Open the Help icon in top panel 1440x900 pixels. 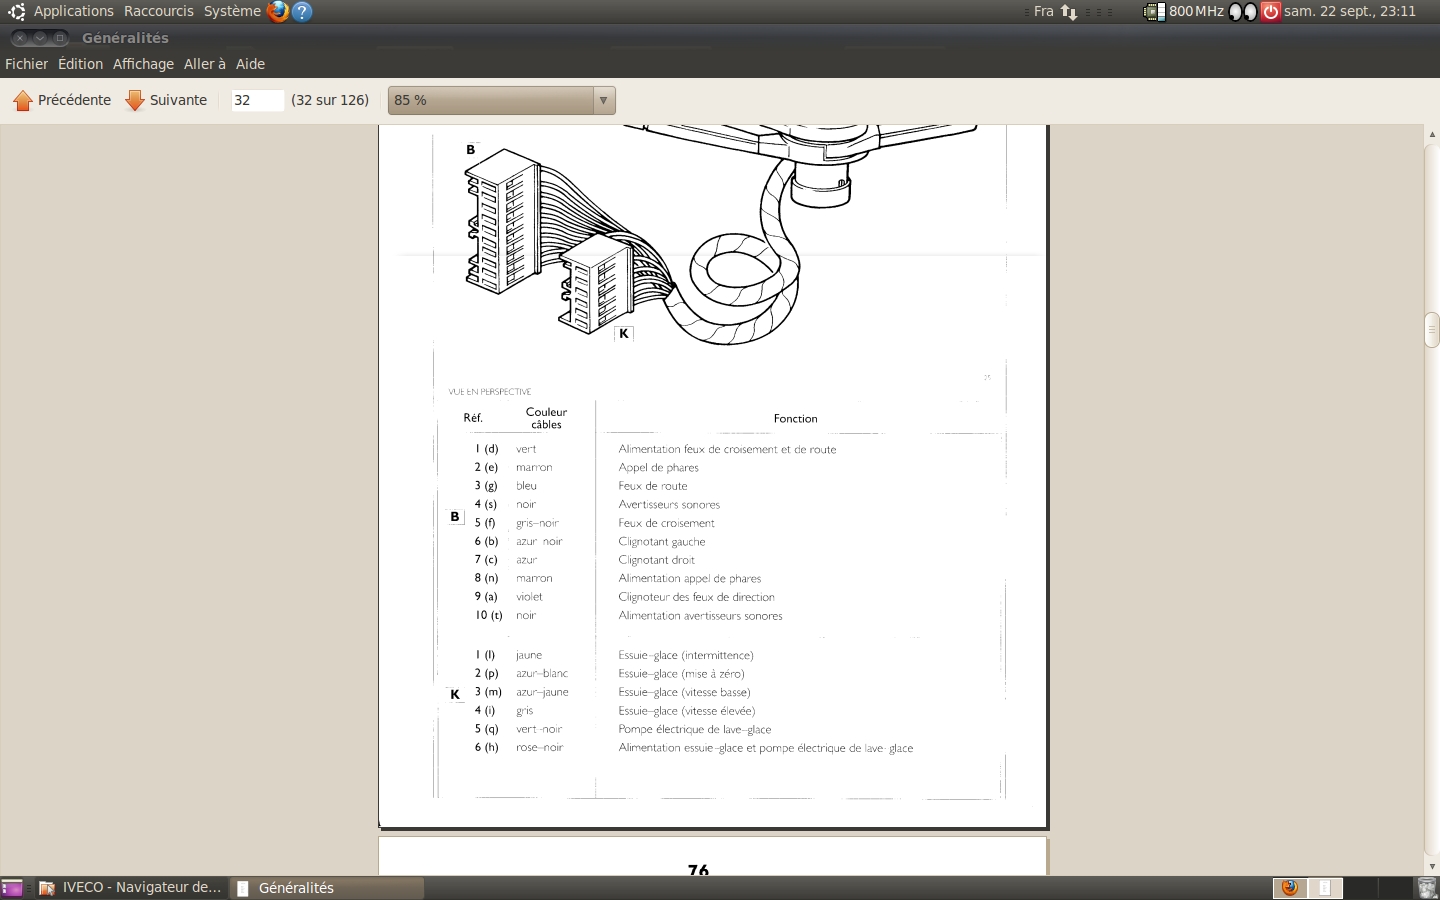coord(302,12)
